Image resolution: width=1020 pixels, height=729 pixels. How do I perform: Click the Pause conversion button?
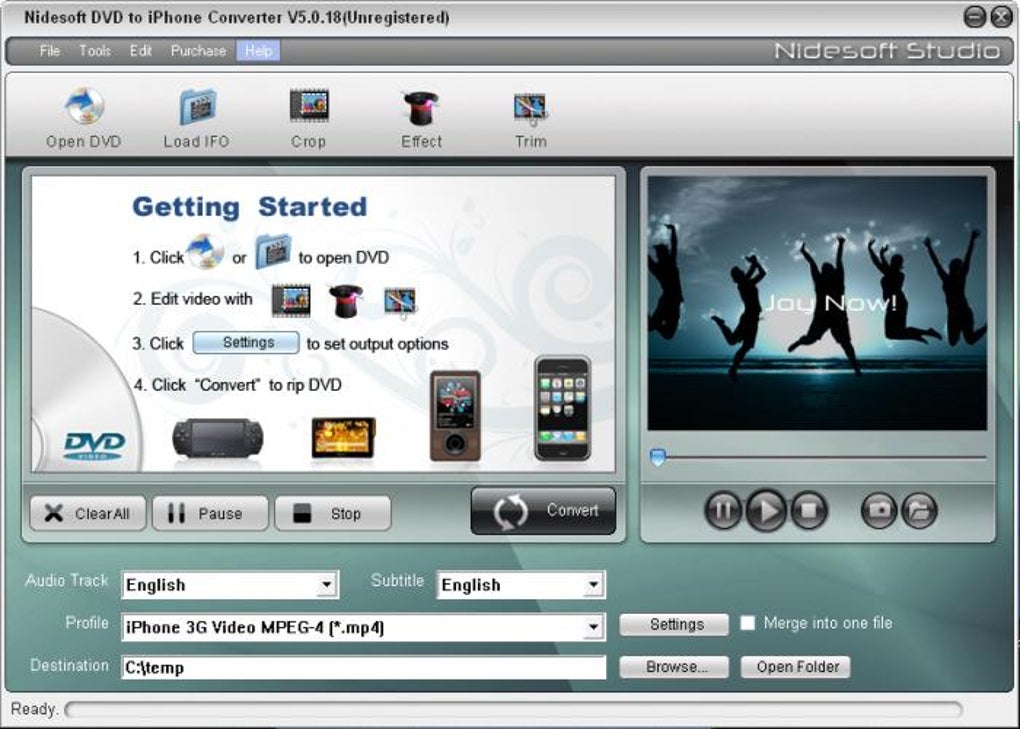coord(210,513)
